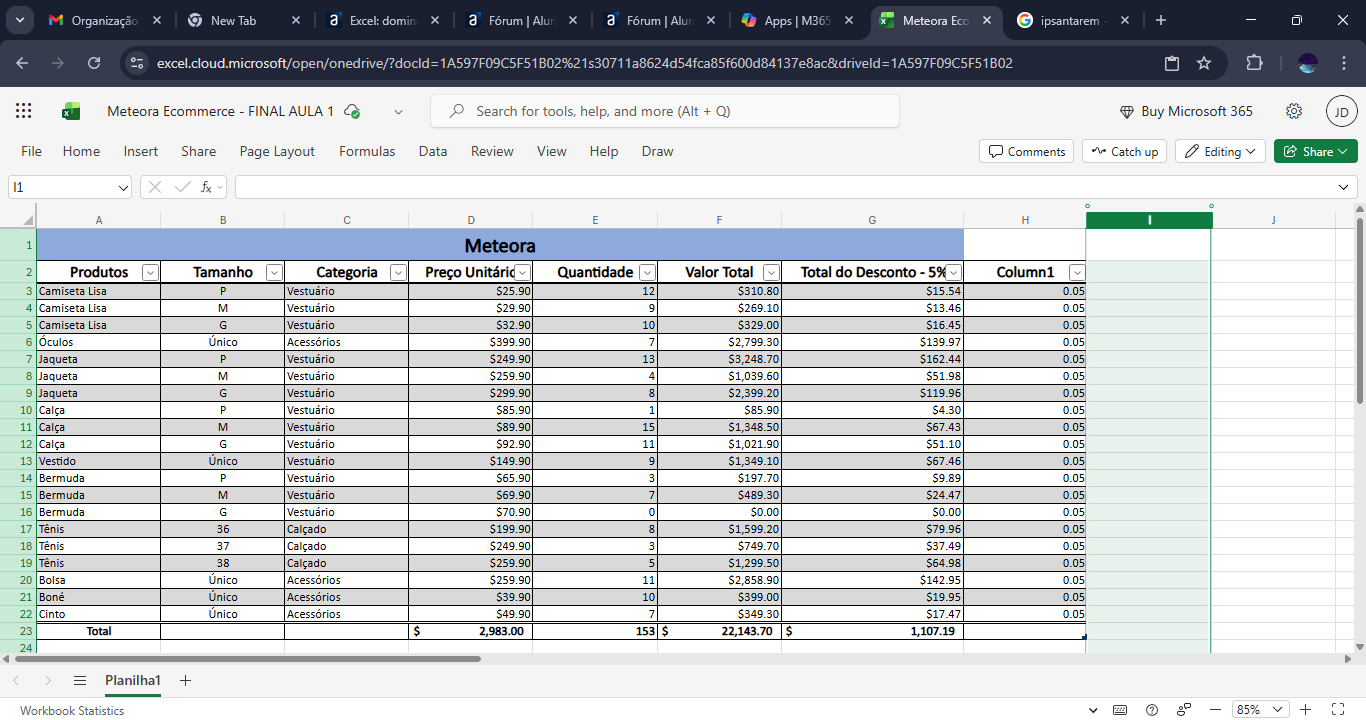Click the Catch up button
The image size is (1366, 720).
coord(1124,152)
